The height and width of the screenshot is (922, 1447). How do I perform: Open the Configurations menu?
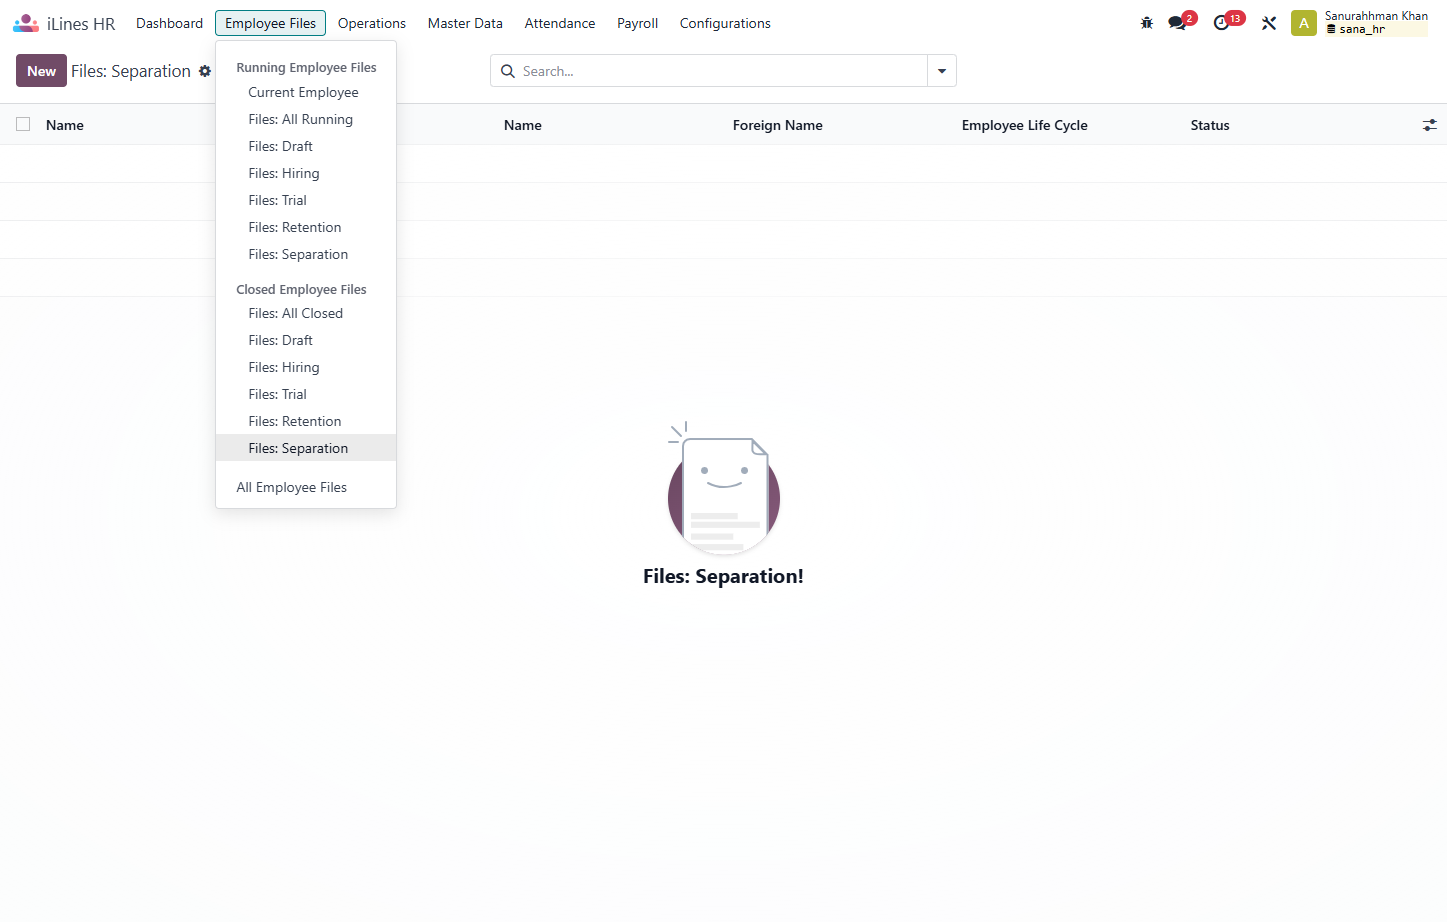725,23
